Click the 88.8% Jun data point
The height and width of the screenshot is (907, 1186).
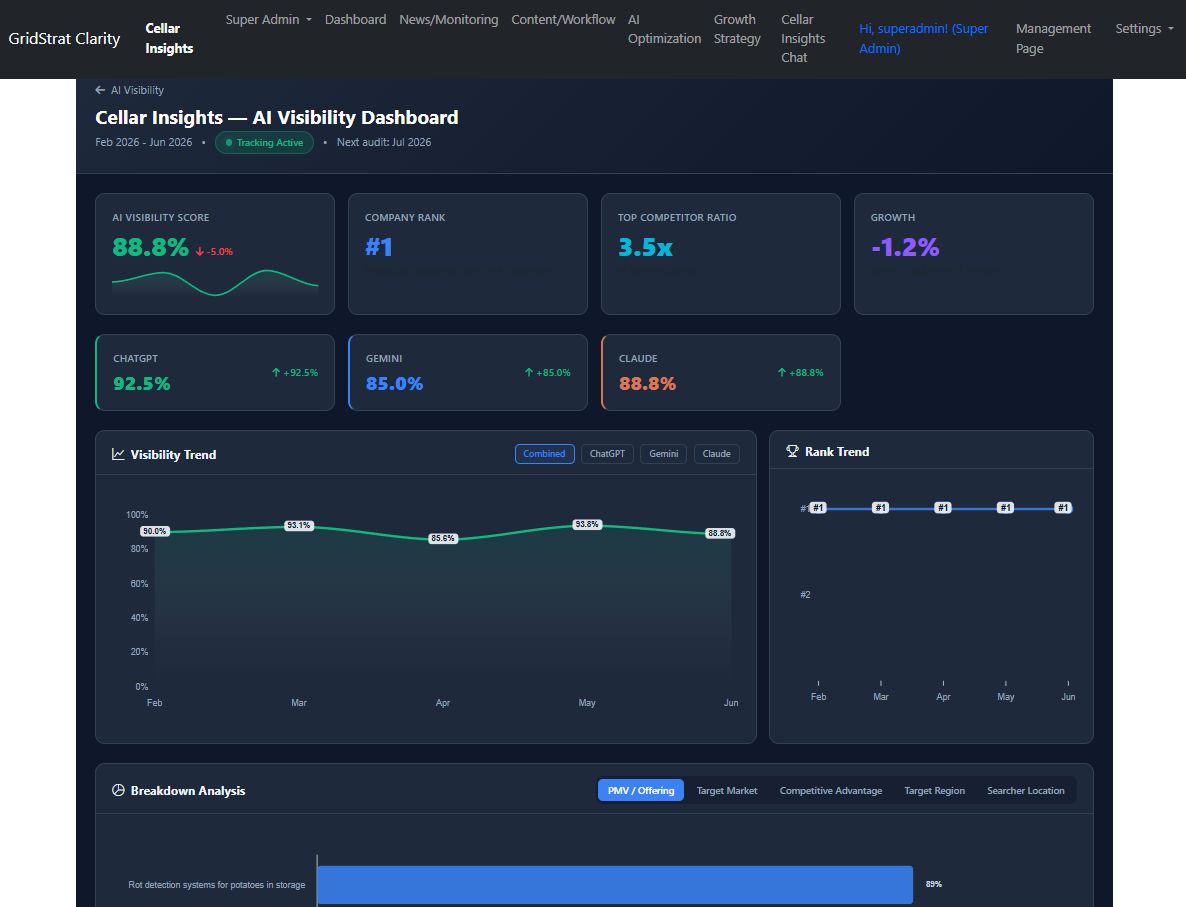tap(719, 533)
